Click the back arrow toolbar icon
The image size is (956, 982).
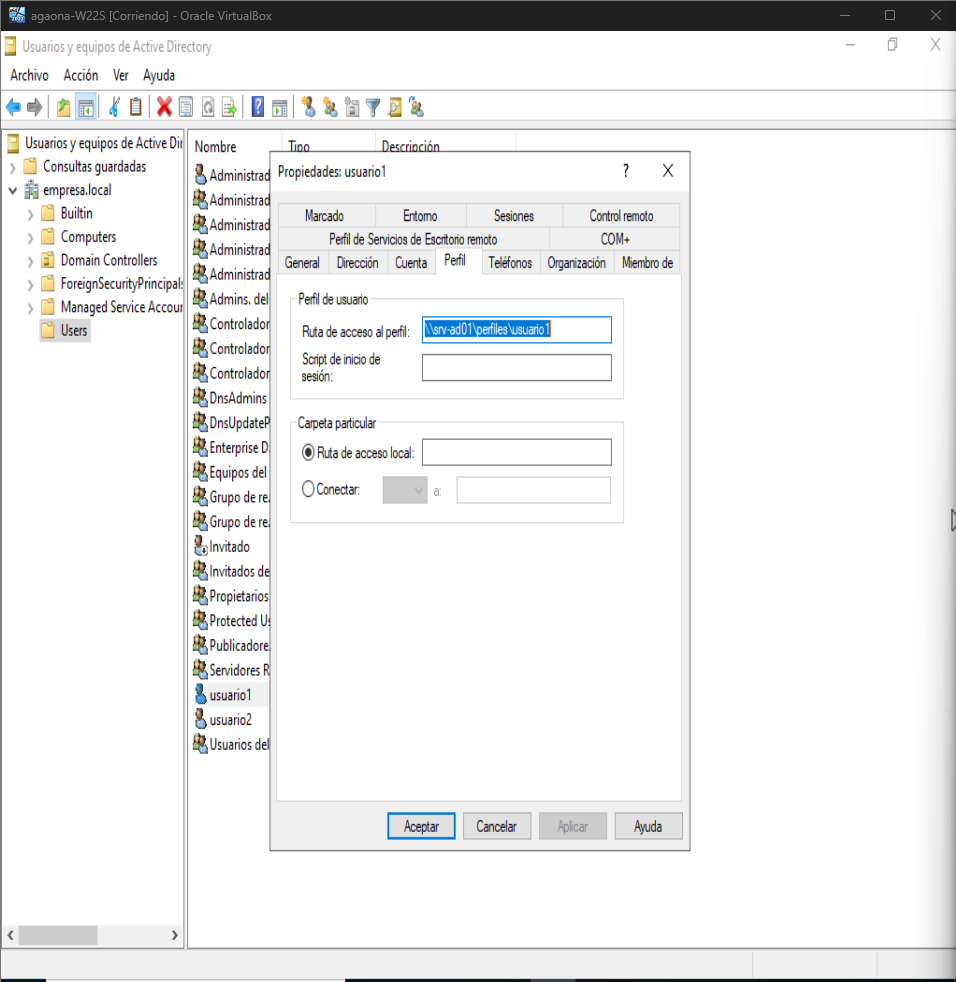point(14,107)
